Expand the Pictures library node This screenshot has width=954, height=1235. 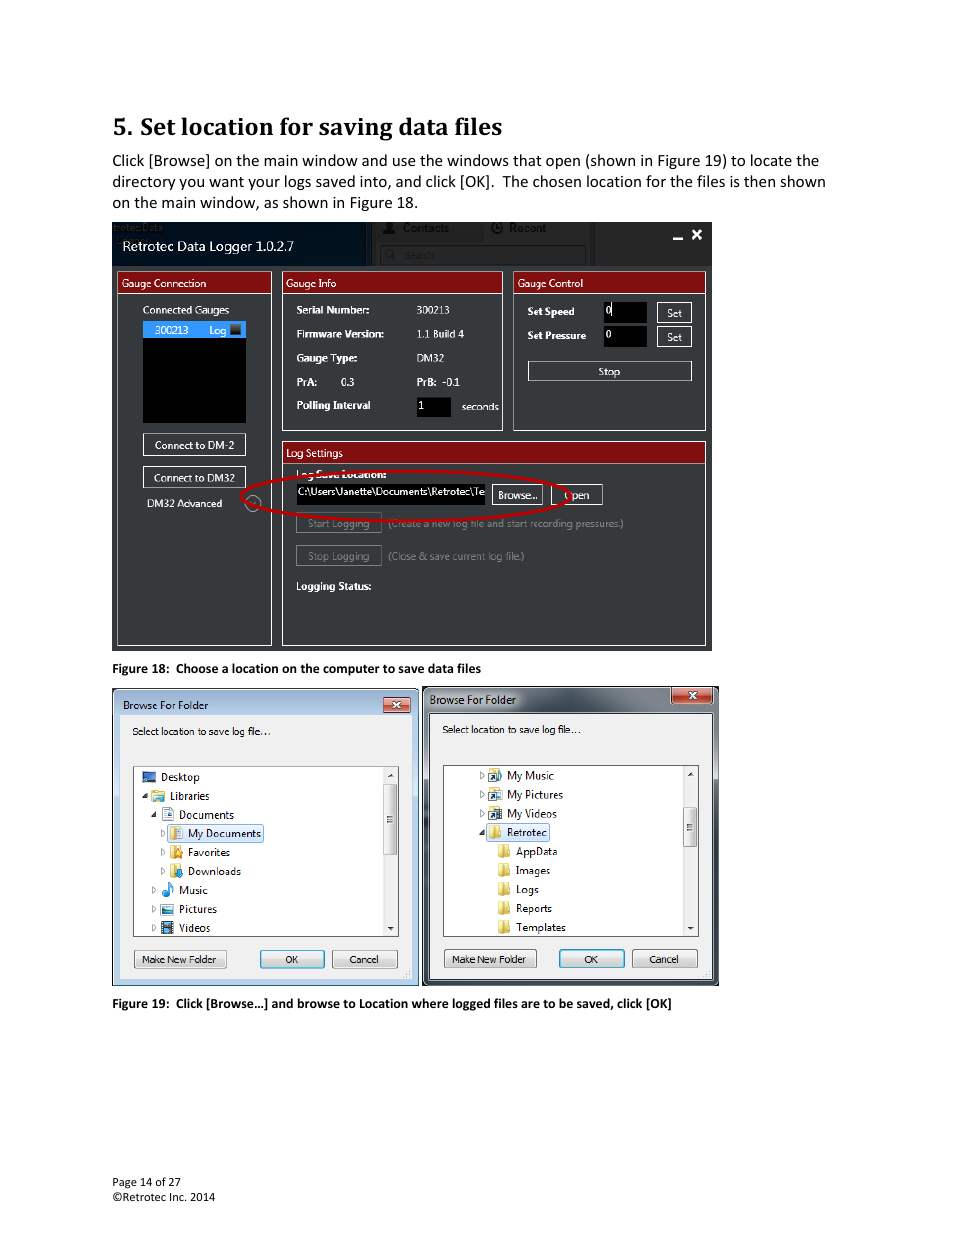click(154, 909)
